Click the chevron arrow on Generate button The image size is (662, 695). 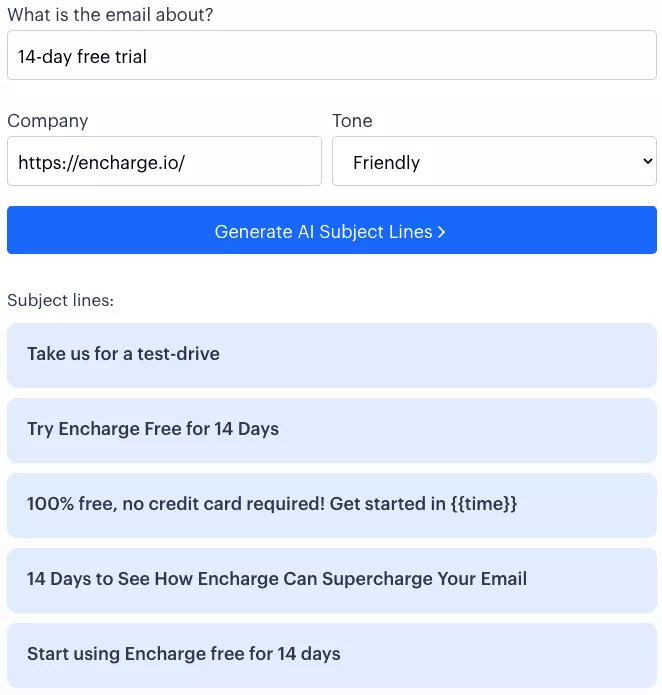(x=441, y=232)
